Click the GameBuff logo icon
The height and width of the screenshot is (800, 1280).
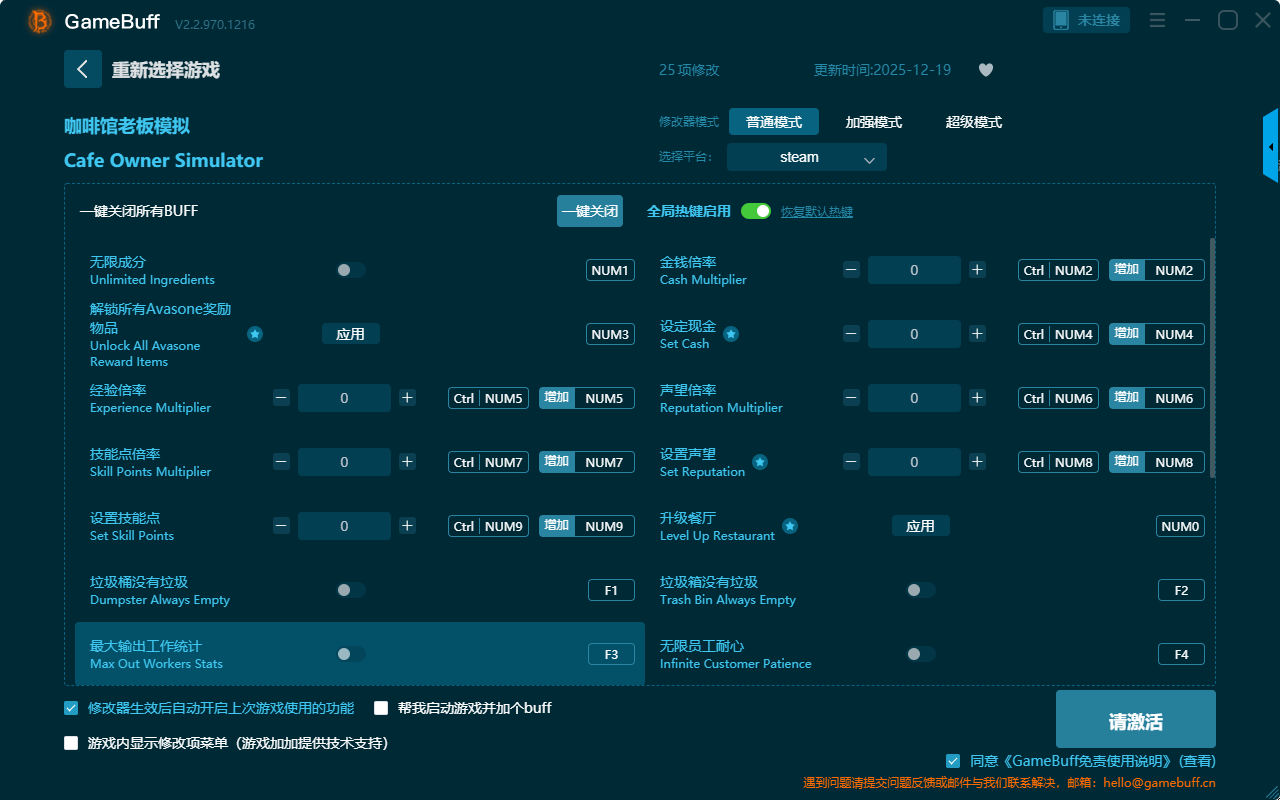coord(40,21)
